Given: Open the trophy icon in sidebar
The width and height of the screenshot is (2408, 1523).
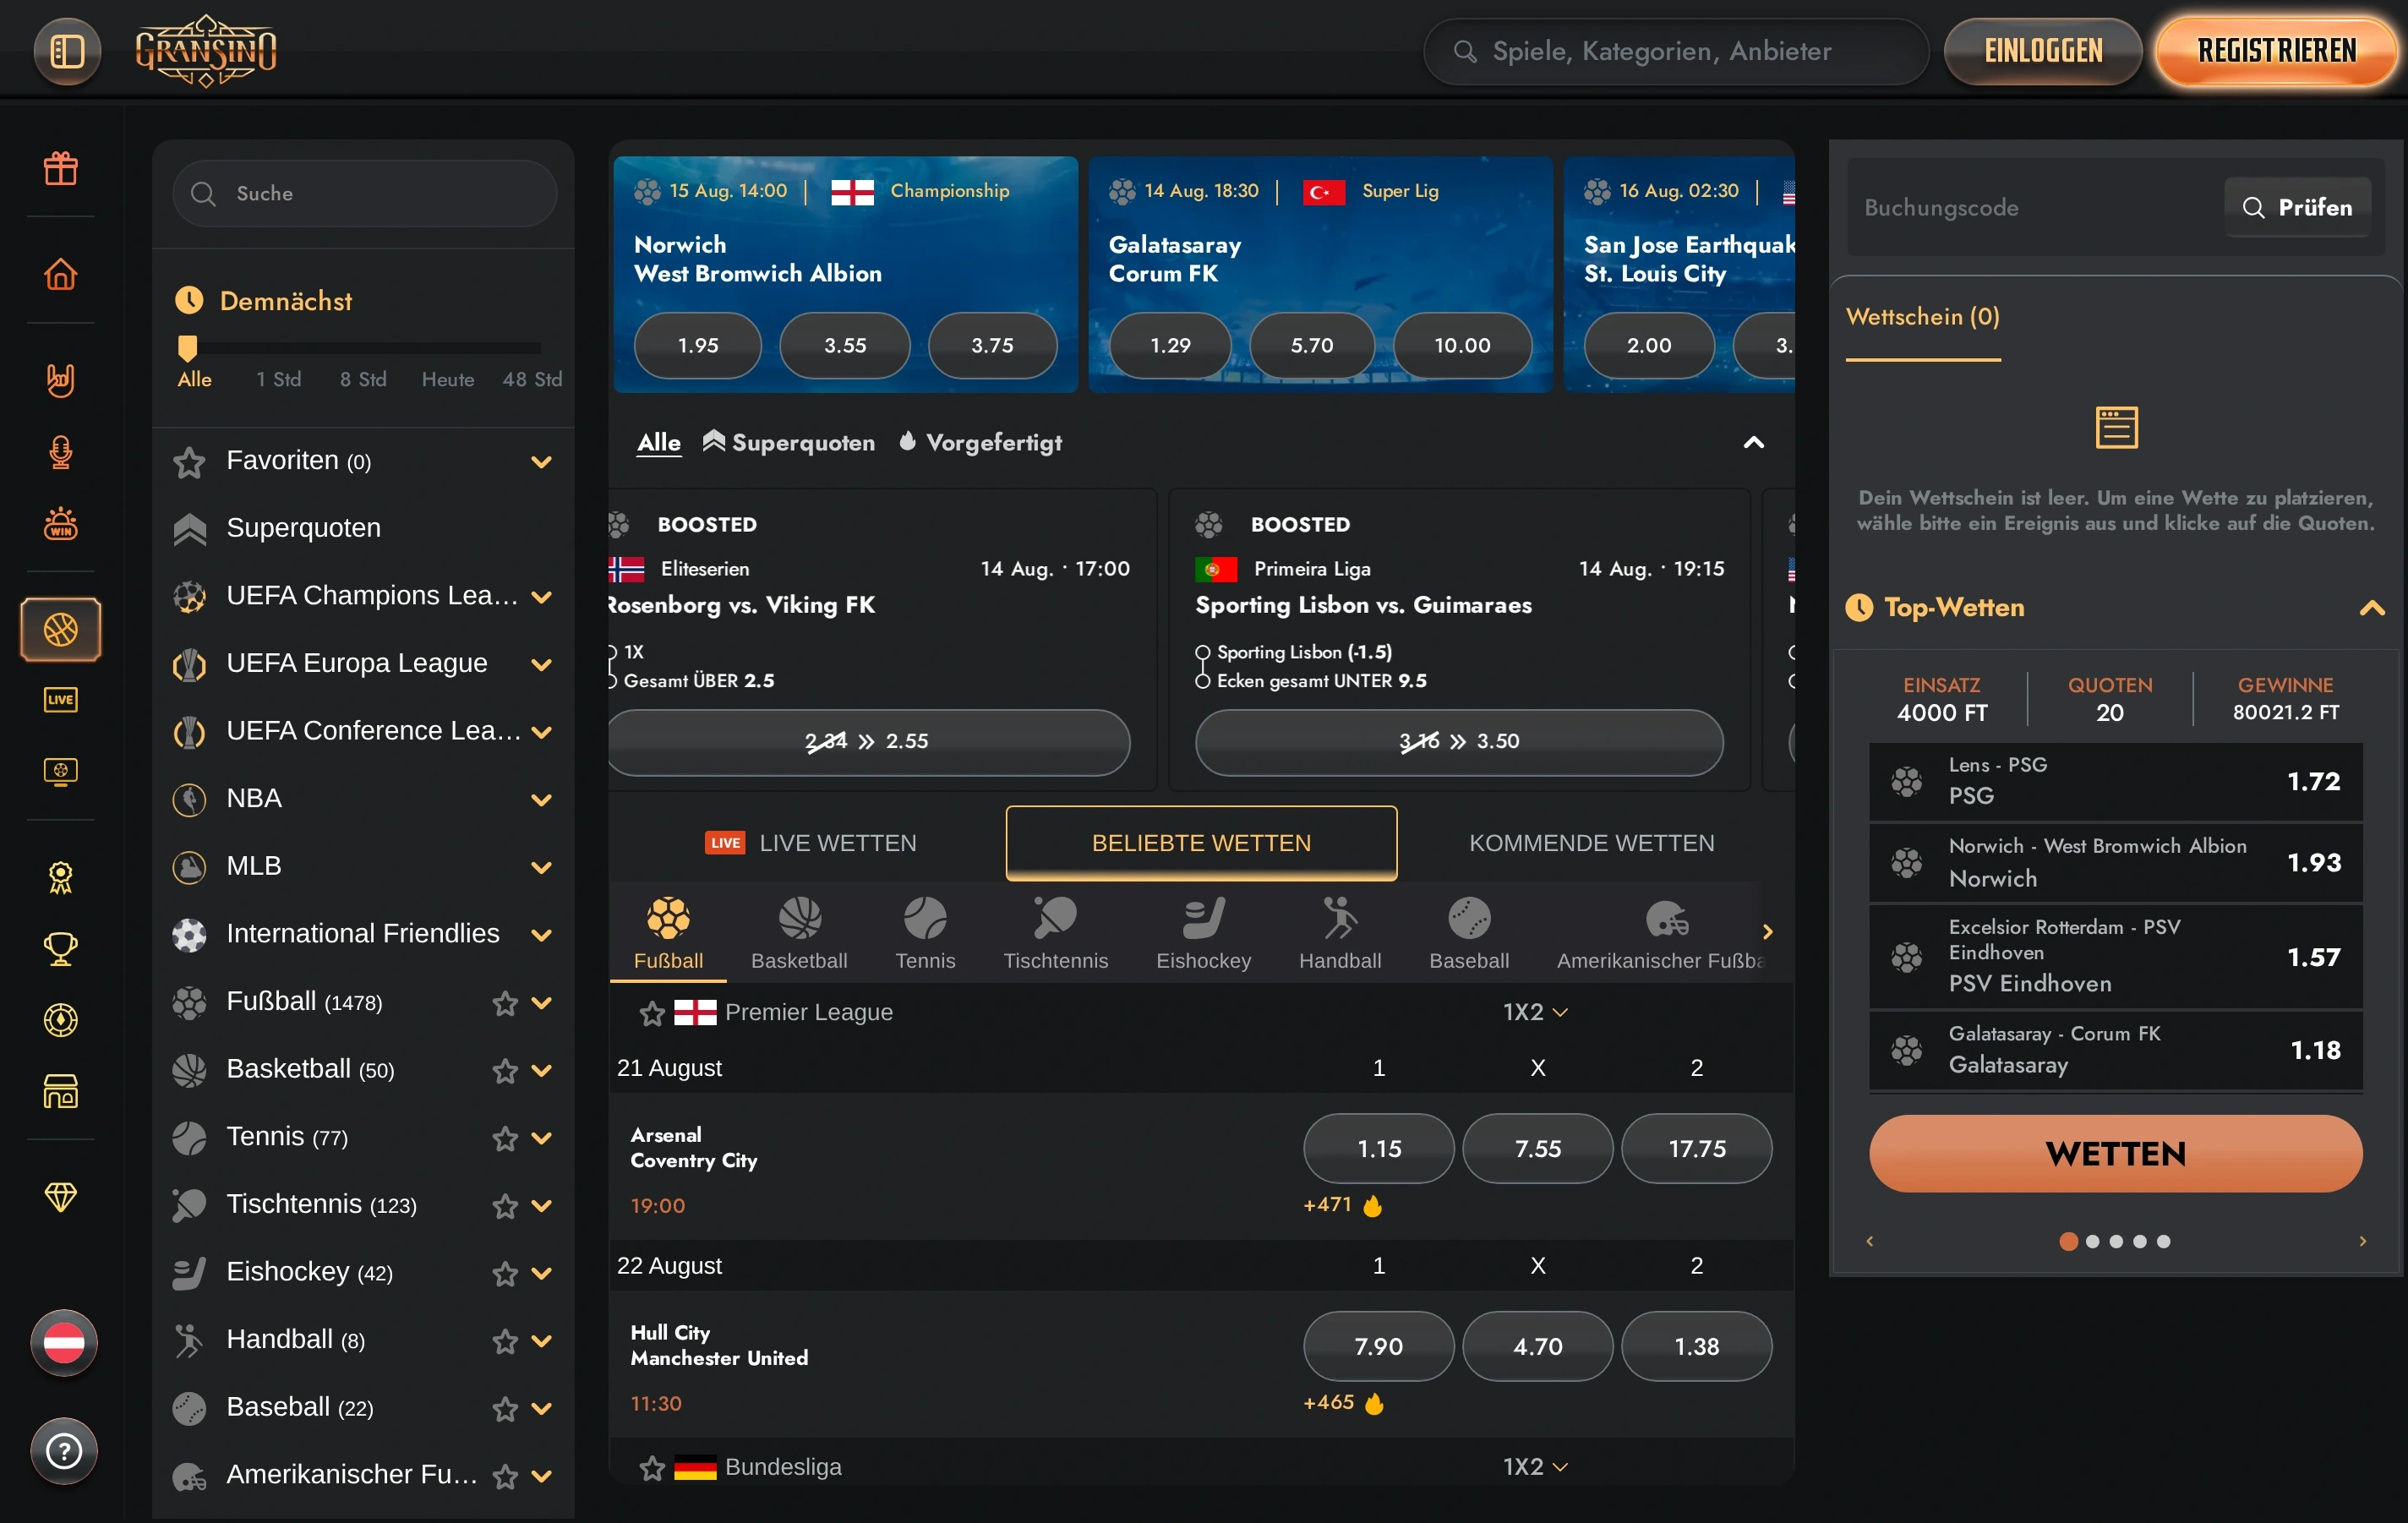Looking at the screenshot, I should [61, 948].
